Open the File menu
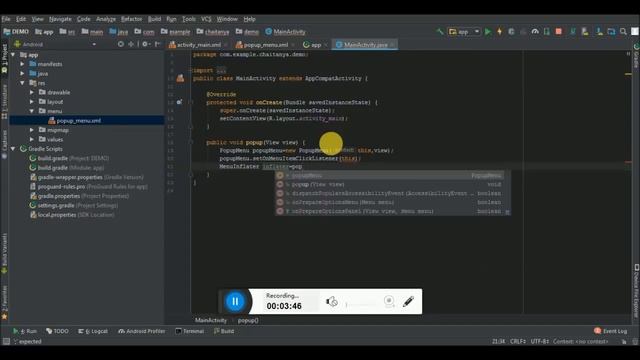The height and width of the screenshot is (360, 640). [x=6, y=19]
